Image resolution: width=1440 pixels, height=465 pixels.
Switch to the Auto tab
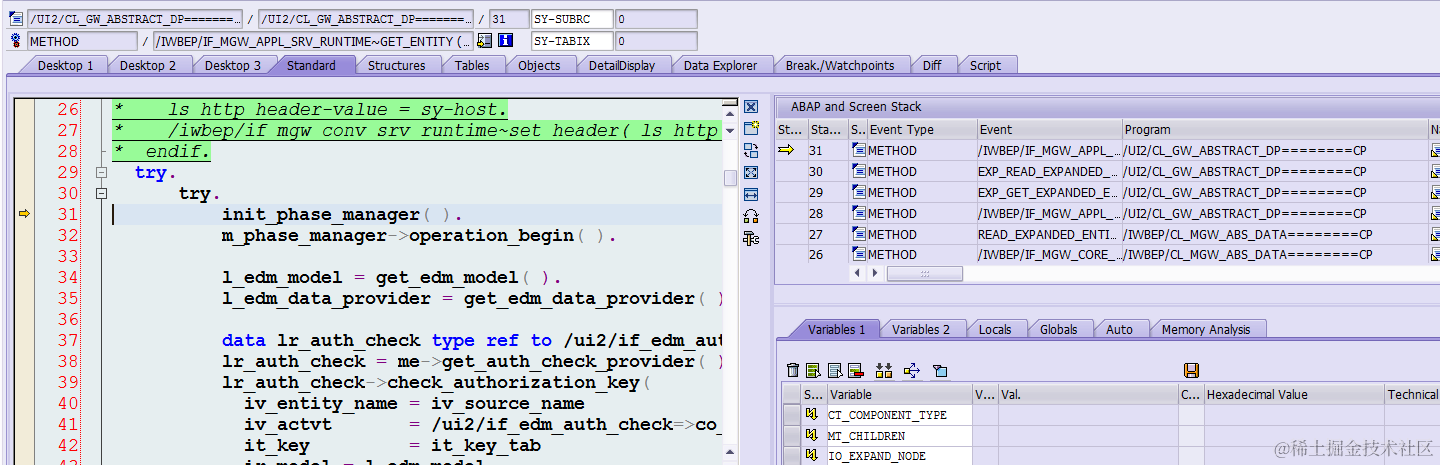[1119, 329]
